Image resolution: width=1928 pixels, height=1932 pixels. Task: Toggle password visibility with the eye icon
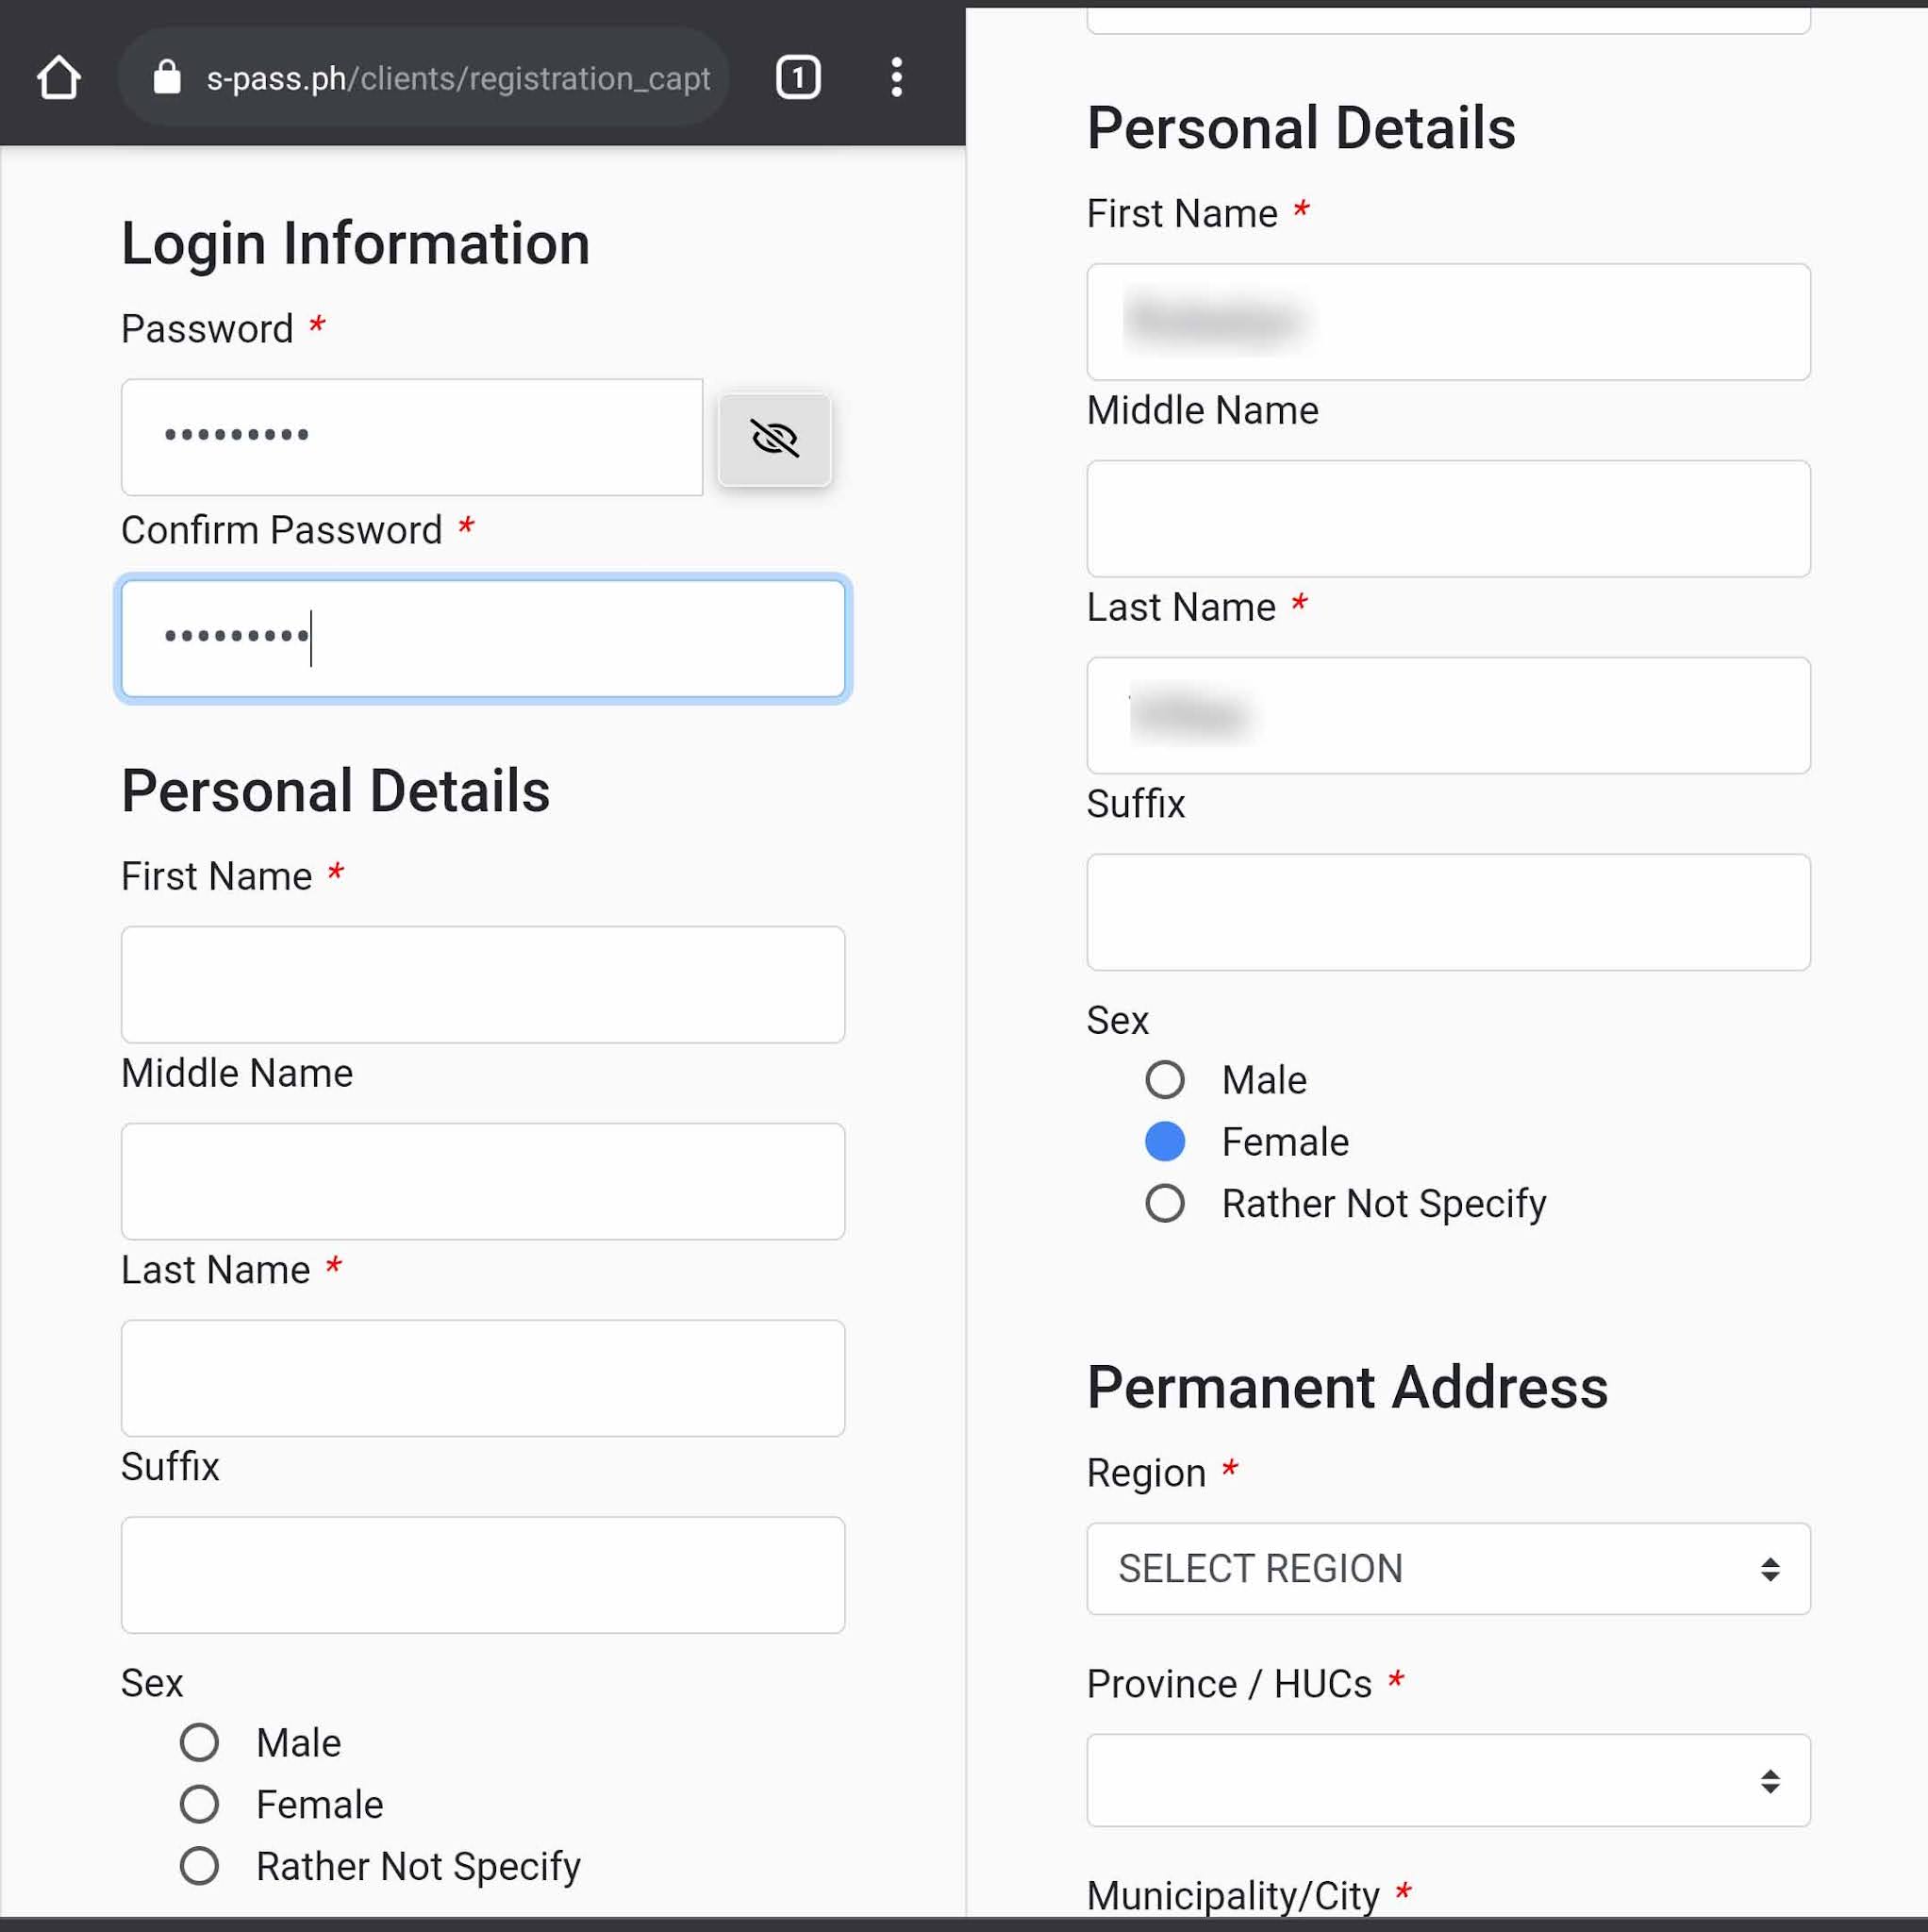775,438
